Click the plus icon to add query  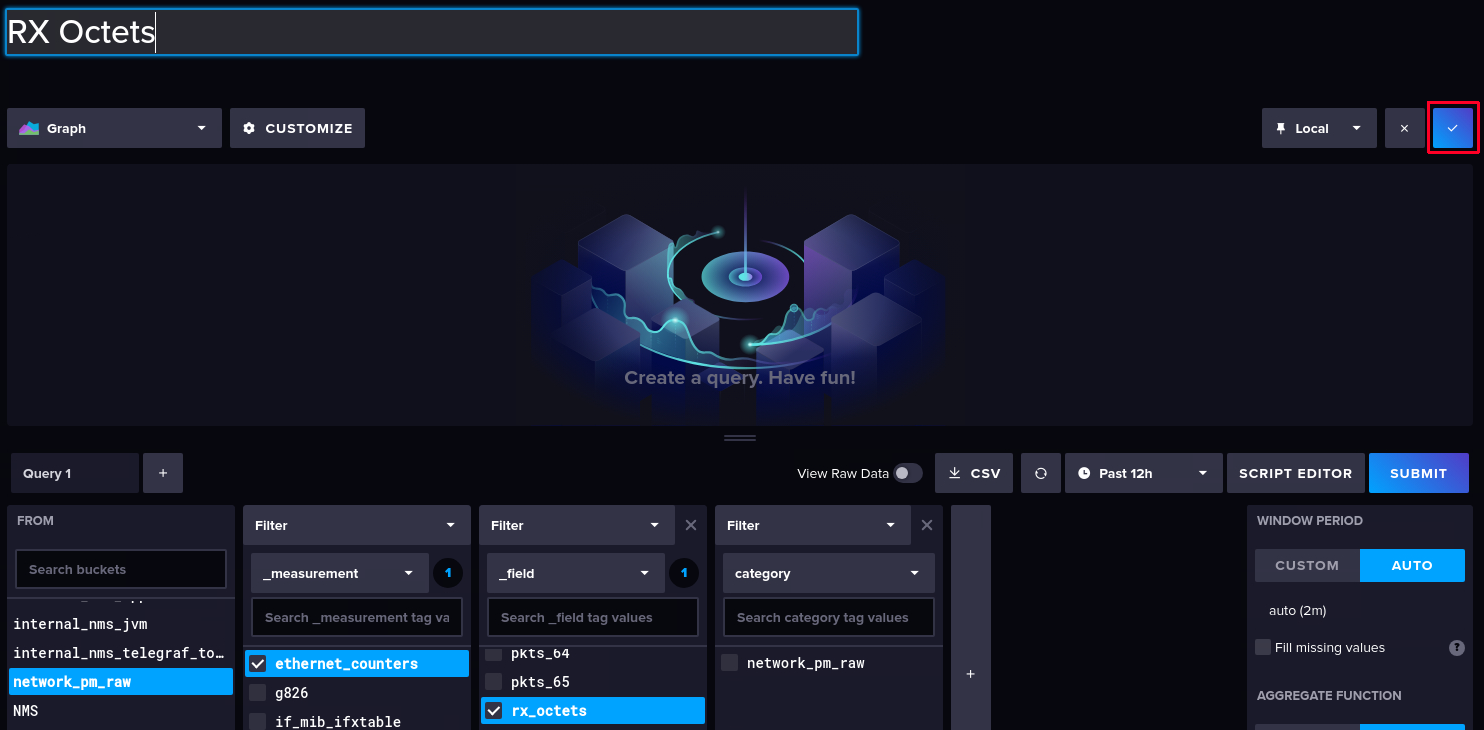pos(163,473)
